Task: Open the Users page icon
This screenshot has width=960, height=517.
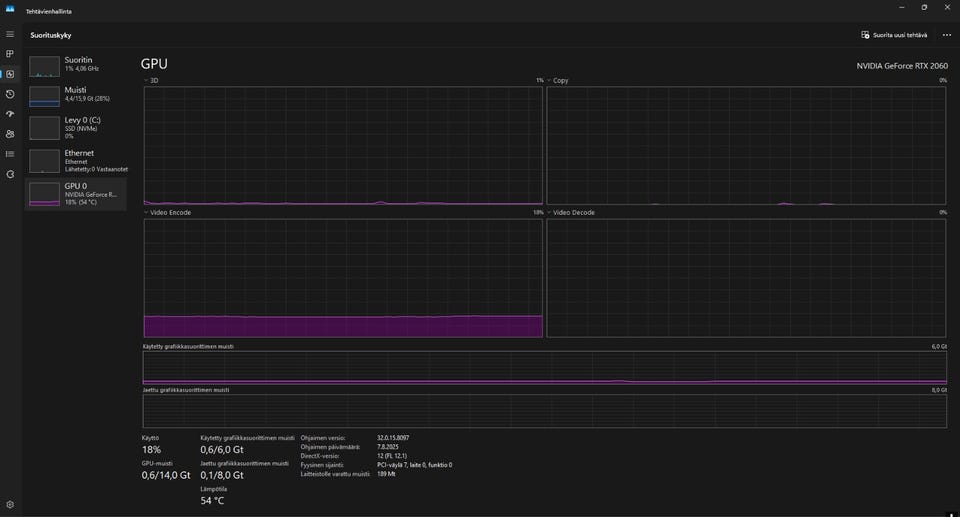Action: click(x=10, y=134)
